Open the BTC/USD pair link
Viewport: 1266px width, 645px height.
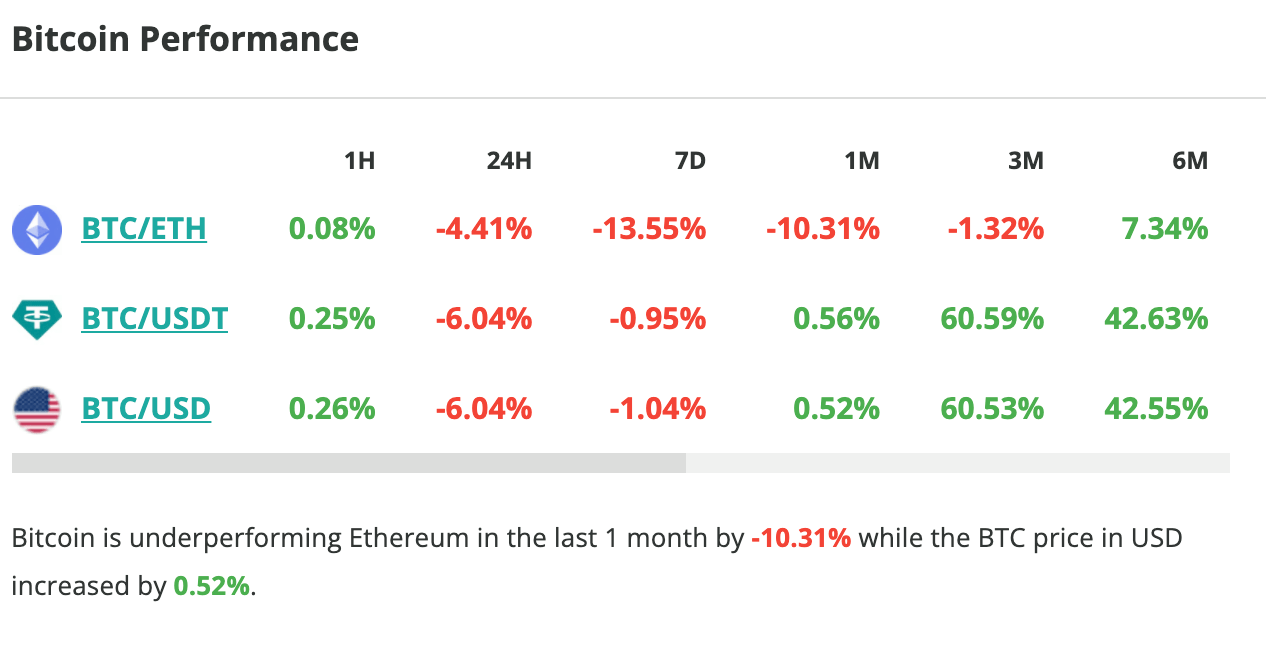146,409
